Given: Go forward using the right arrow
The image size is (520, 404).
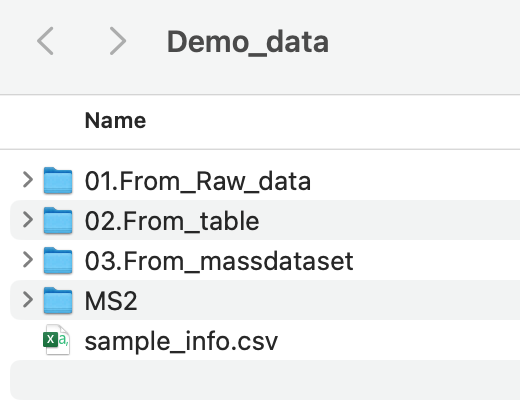Looking at the screenshot, I should point(118,41).
